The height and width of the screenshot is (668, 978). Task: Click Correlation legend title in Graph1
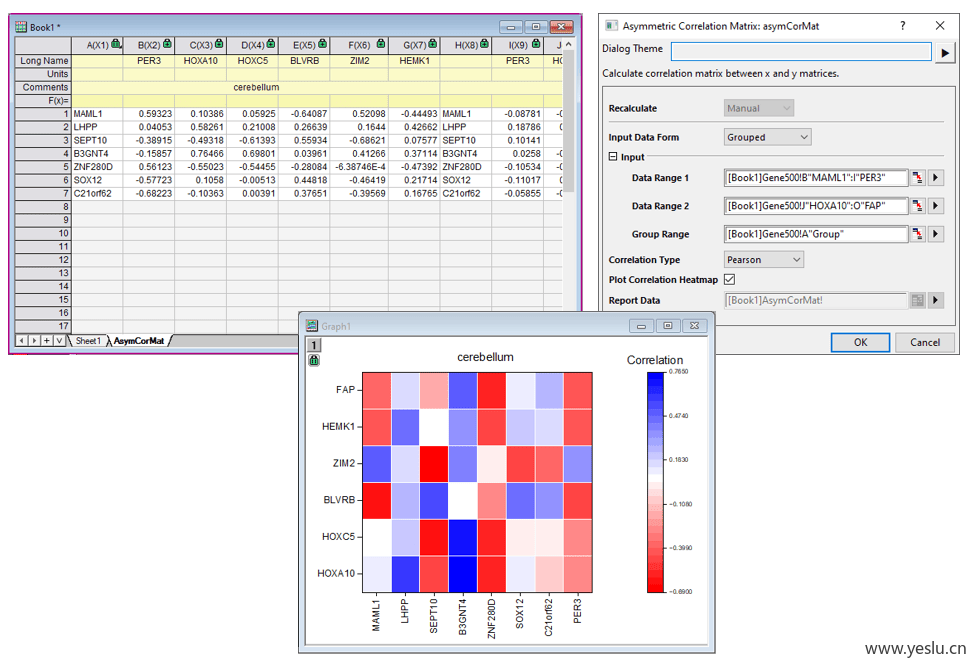654,360
